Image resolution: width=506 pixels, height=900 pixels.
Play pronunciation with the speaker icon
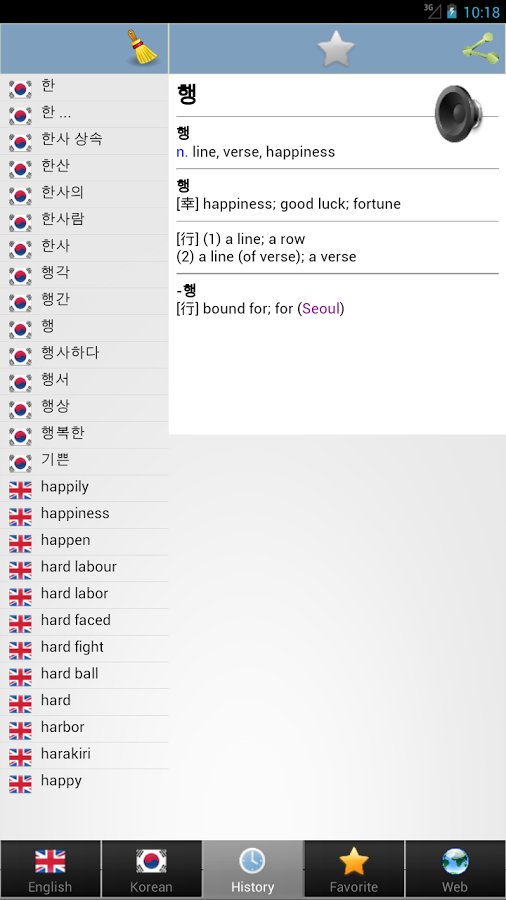click(458, 113)
